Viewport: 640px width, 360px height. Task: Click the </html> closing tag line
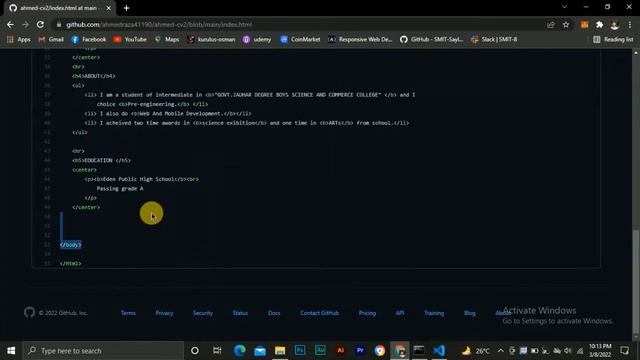coord(71,264)
